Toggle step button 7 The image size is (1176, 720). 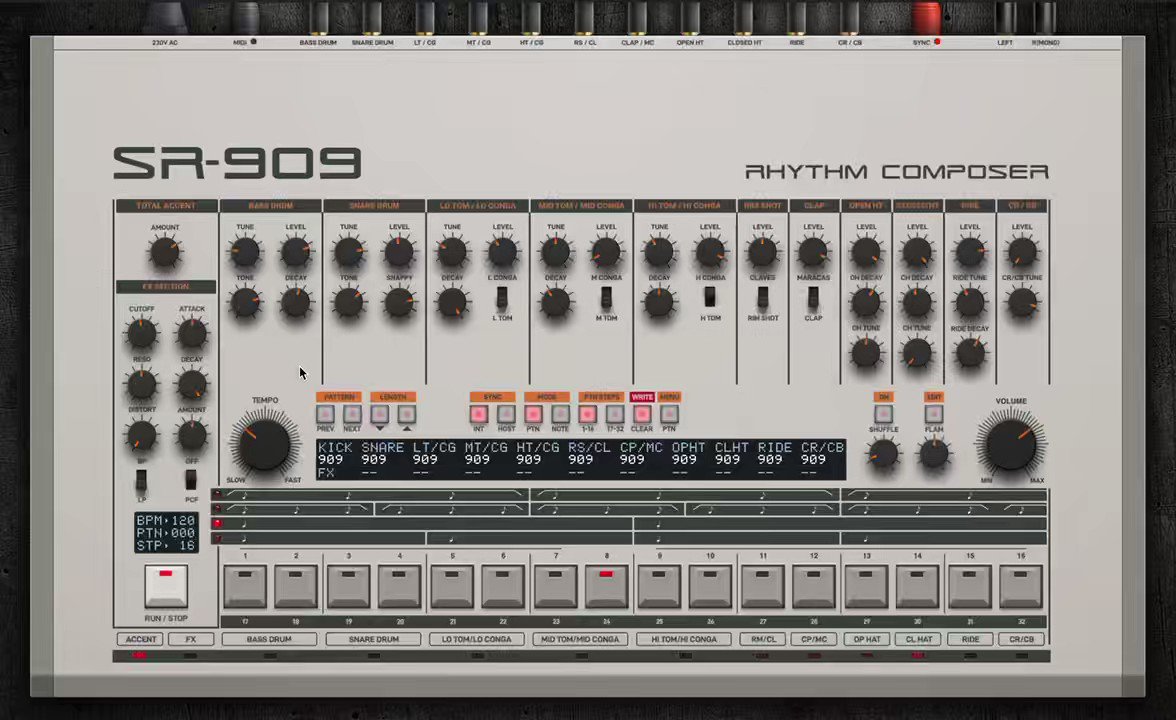coord(555,586)
